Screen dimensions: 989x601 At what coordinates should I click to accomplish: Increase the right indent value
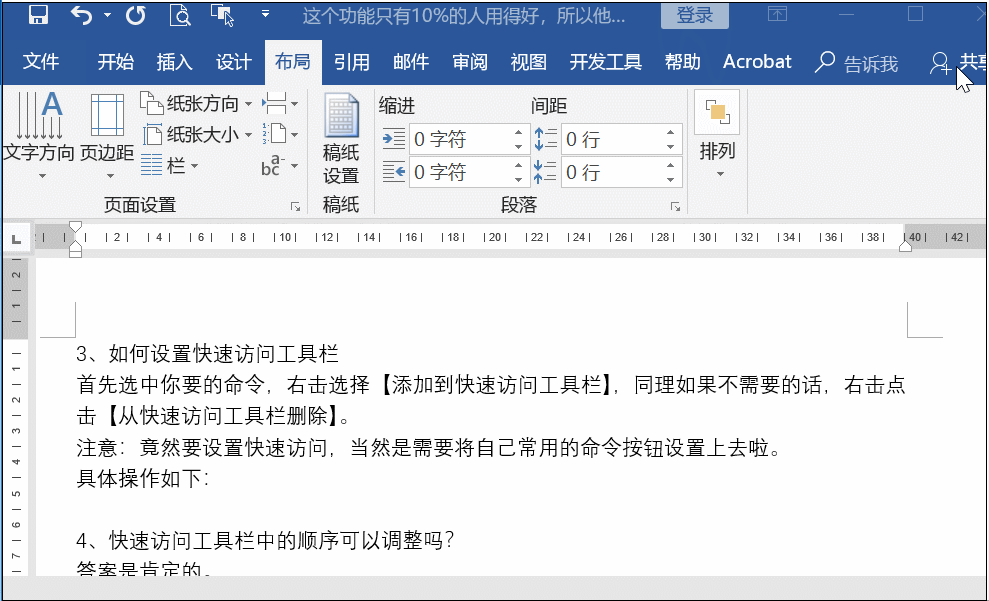pos(518,165)
